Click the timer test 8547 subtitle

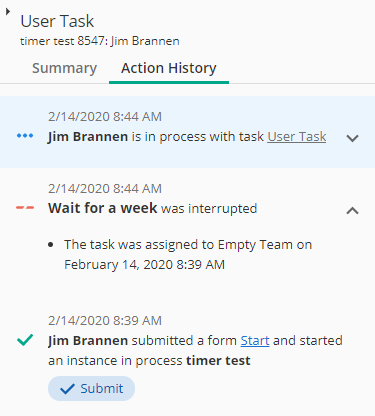tap(100, 41)
